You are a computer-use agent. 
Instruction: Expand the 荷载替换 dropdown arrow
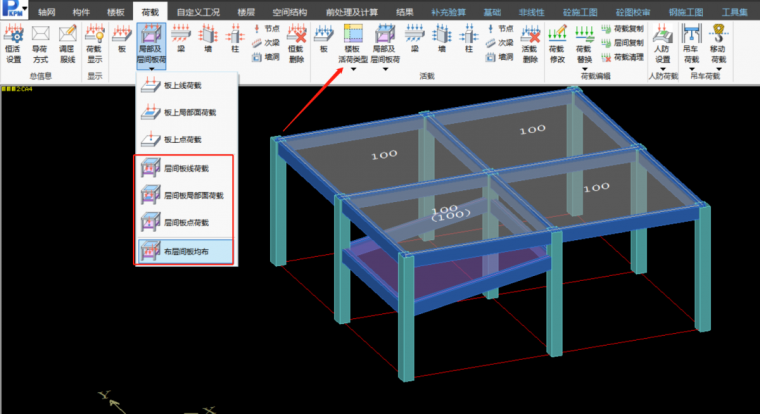point(585,69)
